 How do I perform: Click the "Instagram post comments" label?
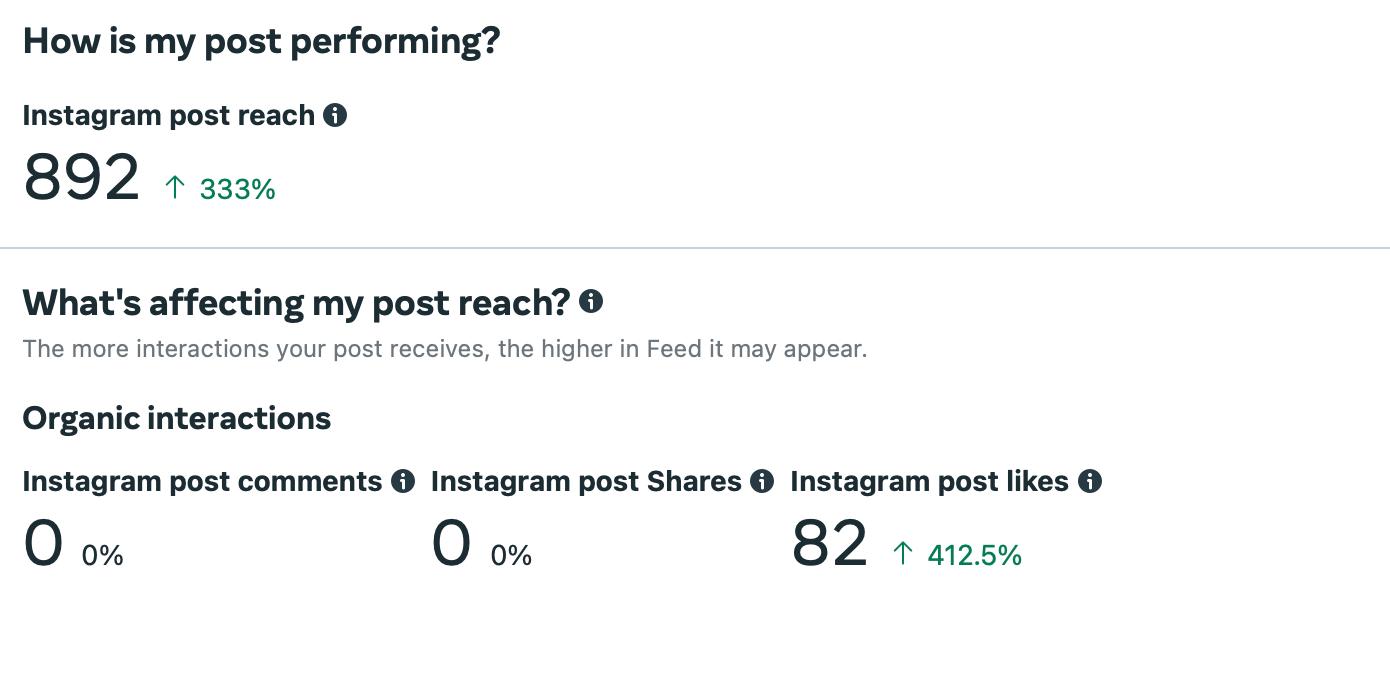tap(202, 481)
